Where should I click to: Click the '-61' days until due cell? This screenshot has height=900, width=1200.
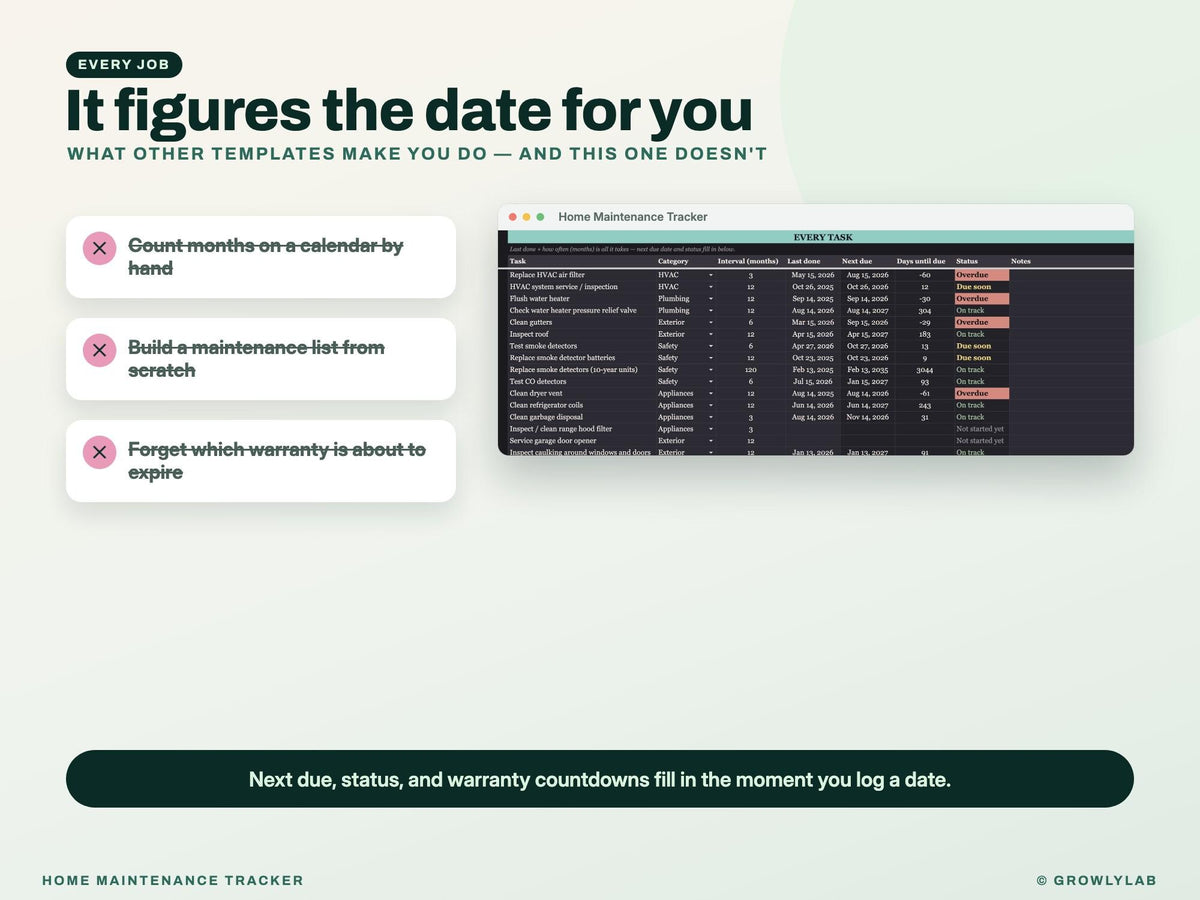pos(924,394)
